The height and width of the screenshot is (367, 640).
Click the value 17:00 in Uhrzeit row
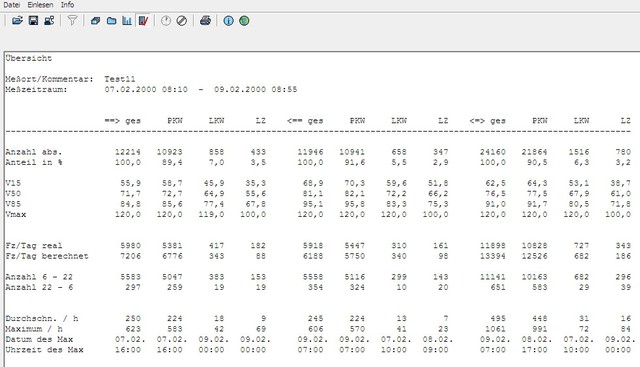(x=534, y=350)
